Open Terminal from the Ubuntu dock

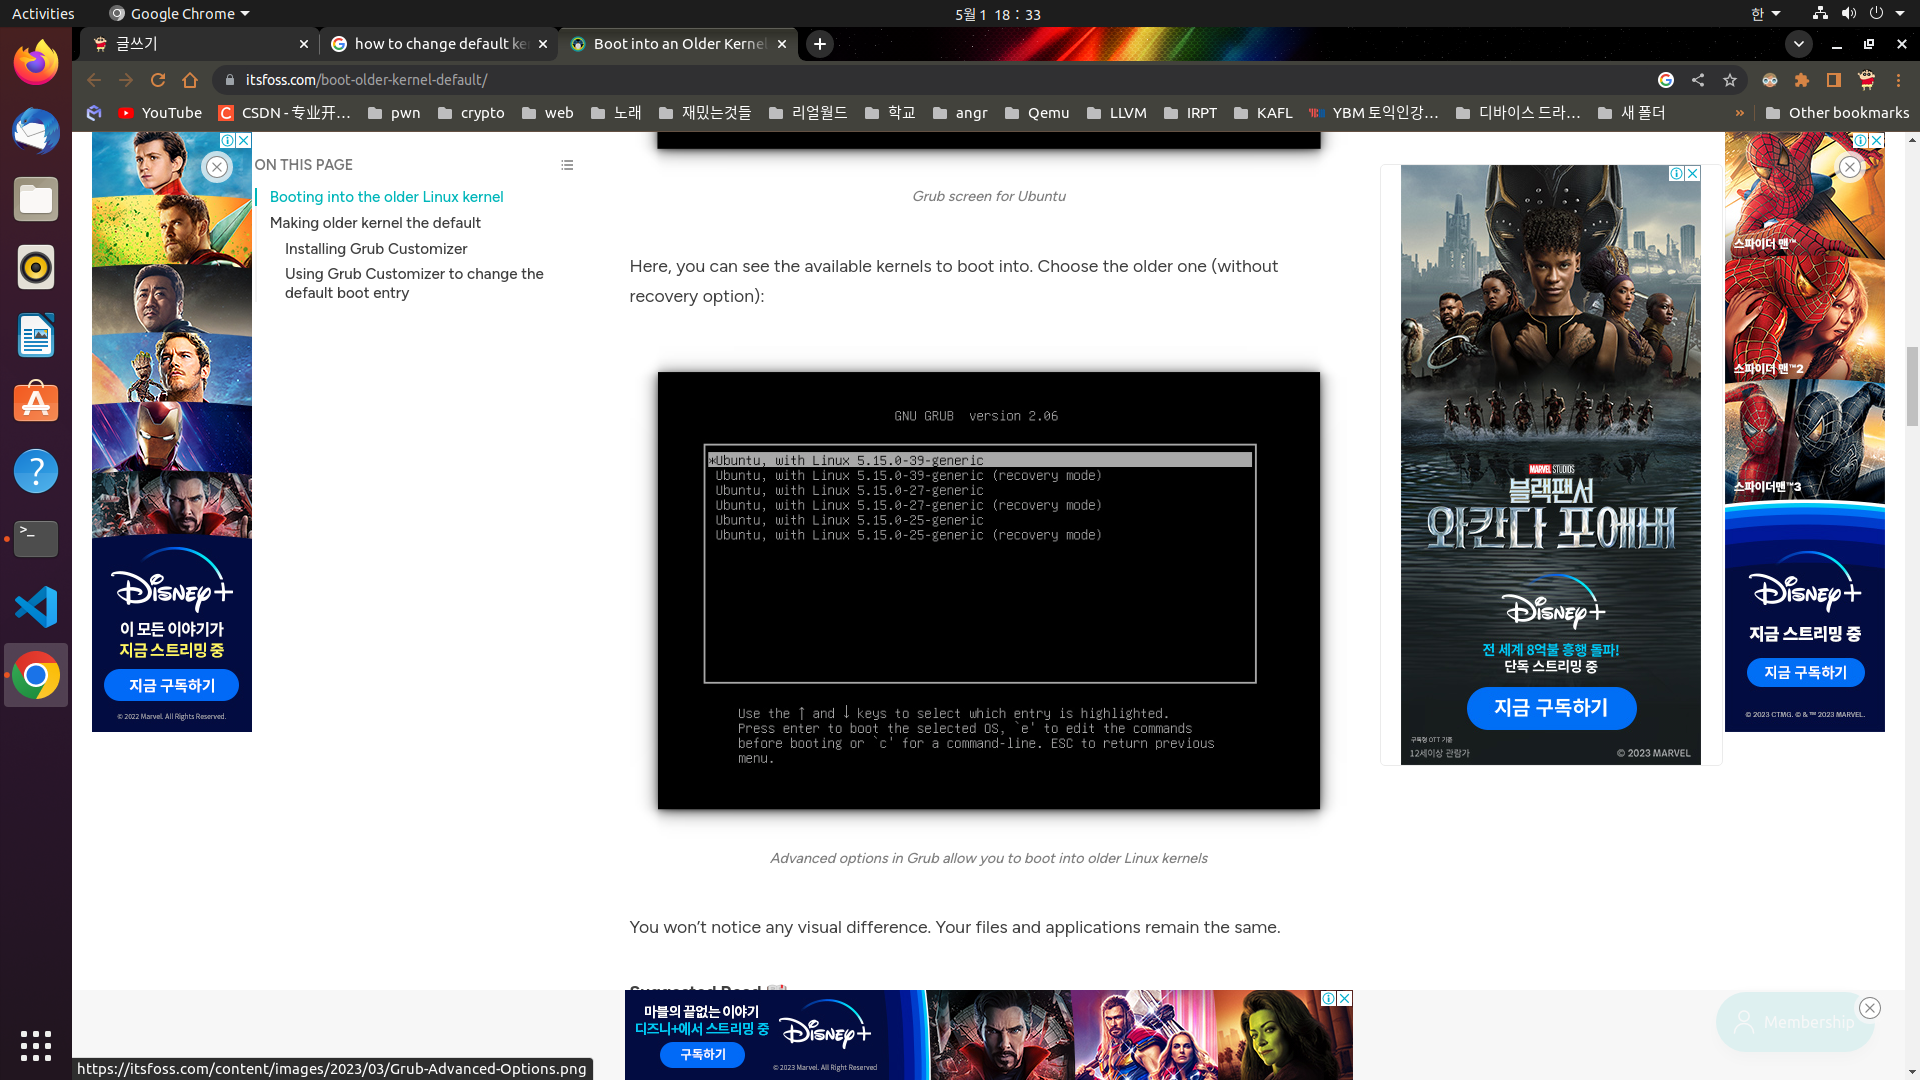[x=36, y=539]
